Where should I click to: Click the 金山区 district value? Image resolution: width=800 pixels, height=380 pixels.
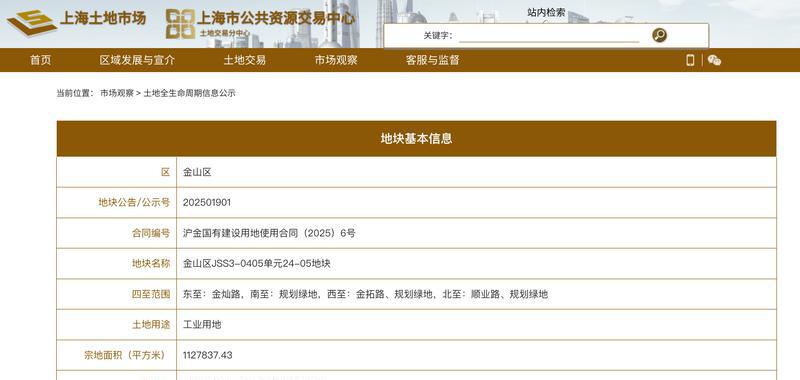[197, 172]
